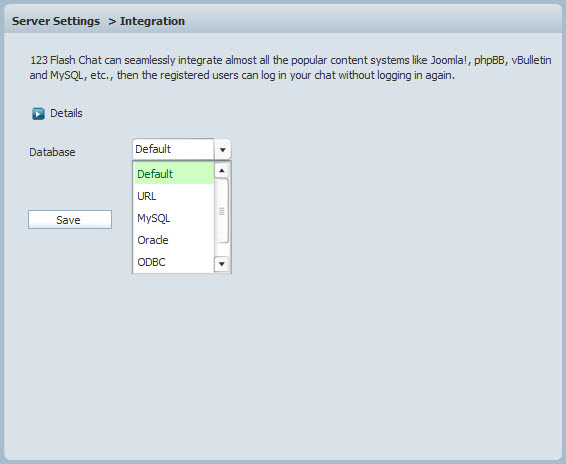Select MySQL from the database list

174,218
